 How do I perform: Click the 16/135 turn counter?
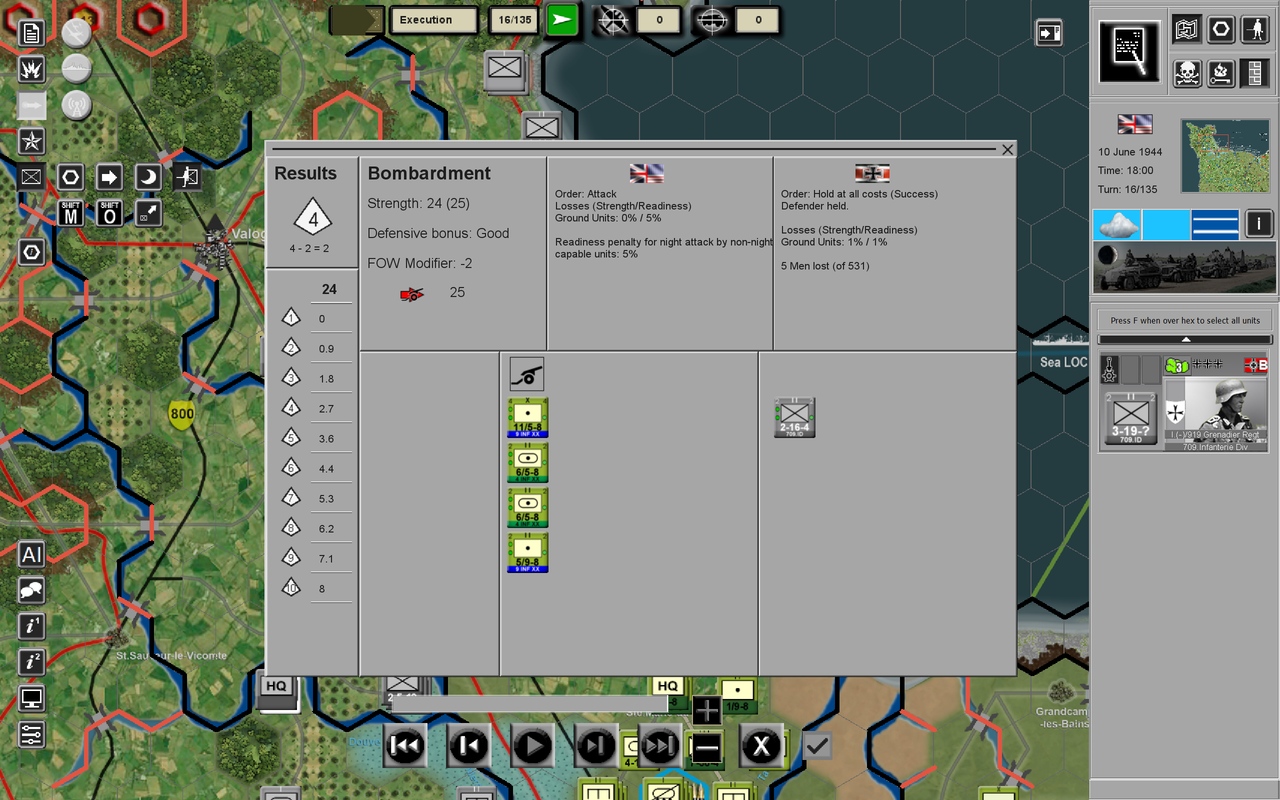(x=513, y=20)
